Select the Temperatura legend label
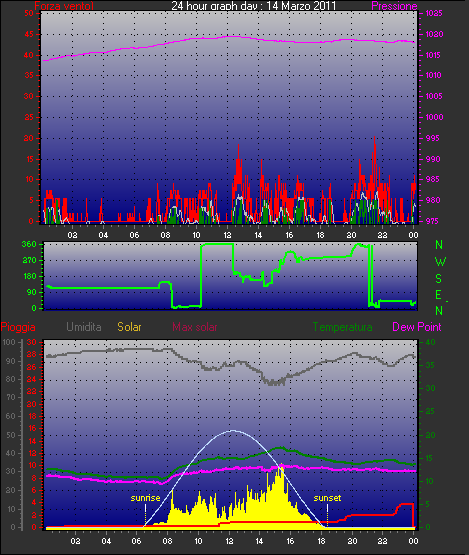Image resolution: width=469 pixels, height=555 pixels. coord(342,327)
